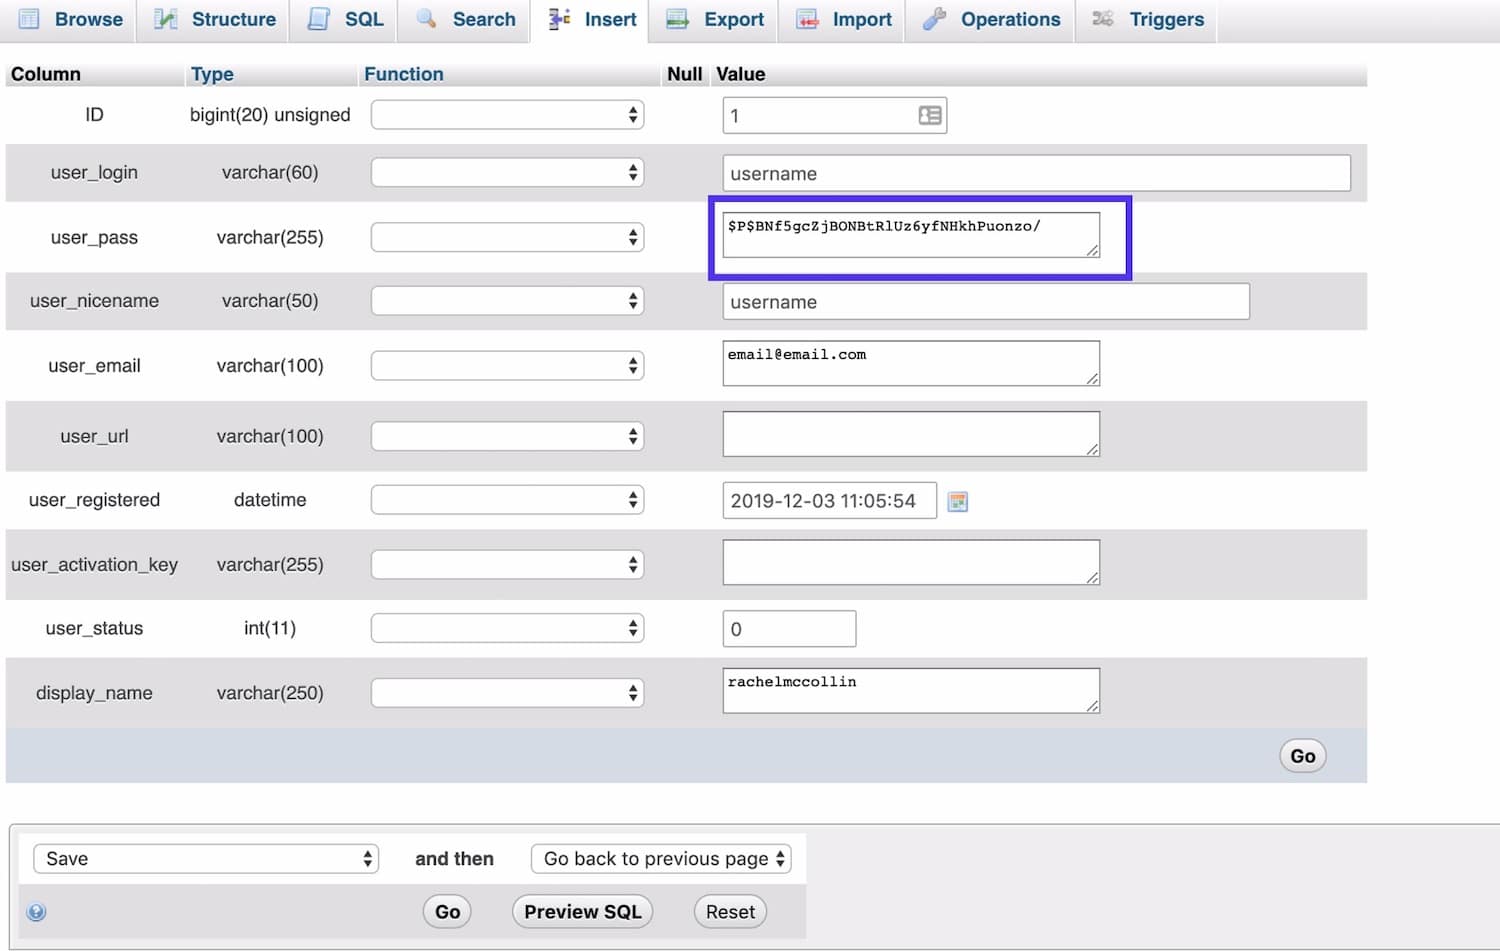Open the calendar picker for user_registered
The height and width of the screenshot is (951, 1500).
coord(957,501)
